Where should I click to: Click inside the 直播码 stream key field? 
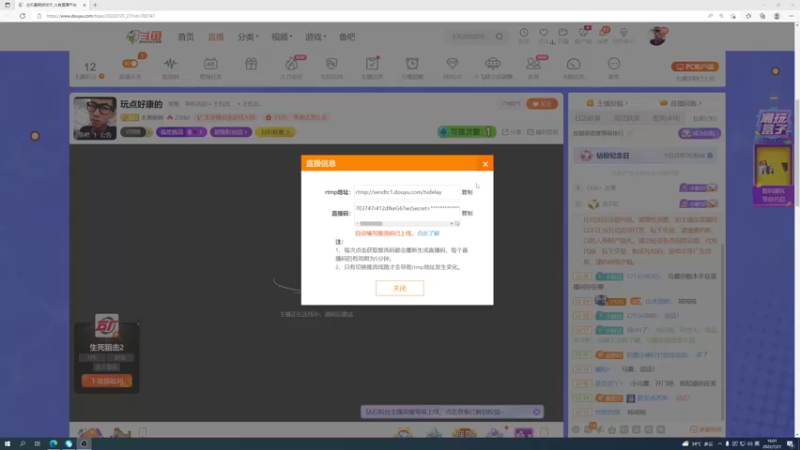407,209
